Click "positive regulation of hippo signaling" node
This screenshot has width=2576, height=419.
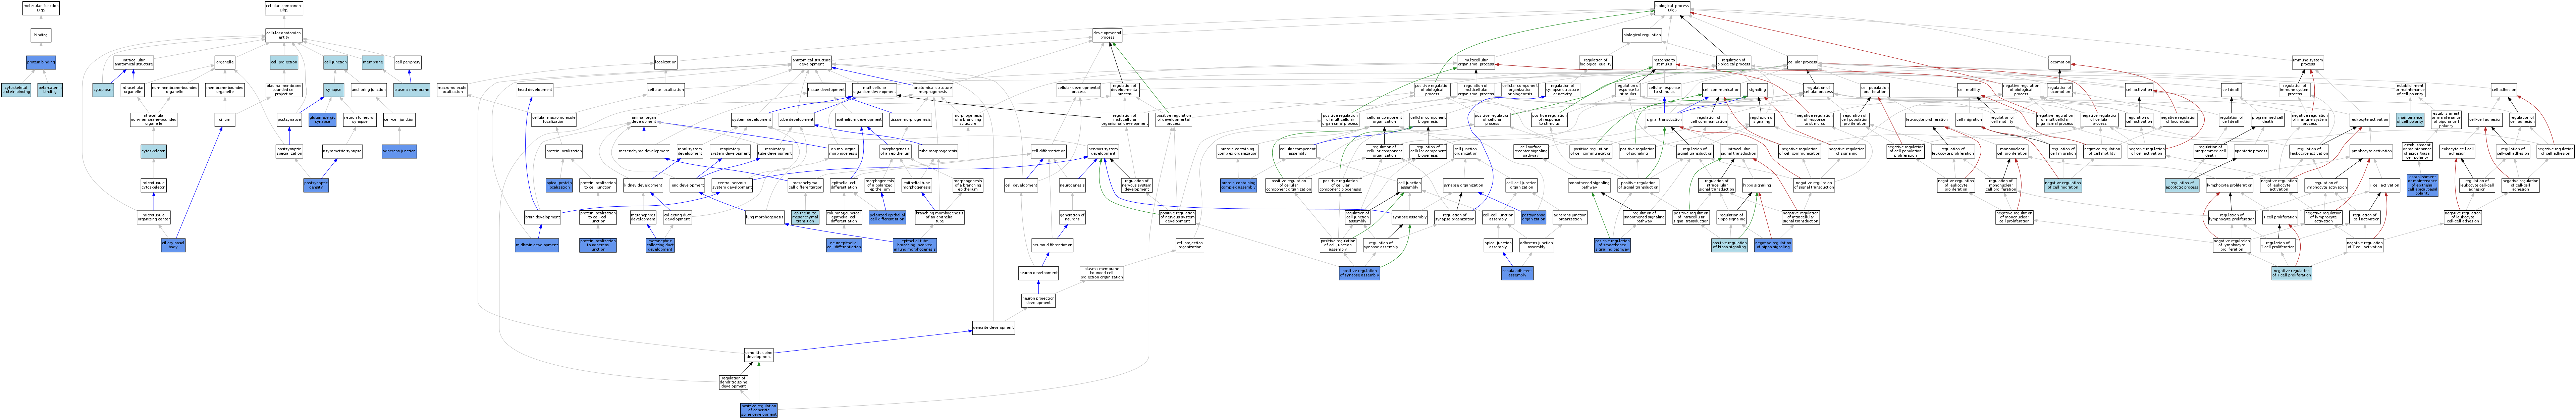[x=1730, y=245]
